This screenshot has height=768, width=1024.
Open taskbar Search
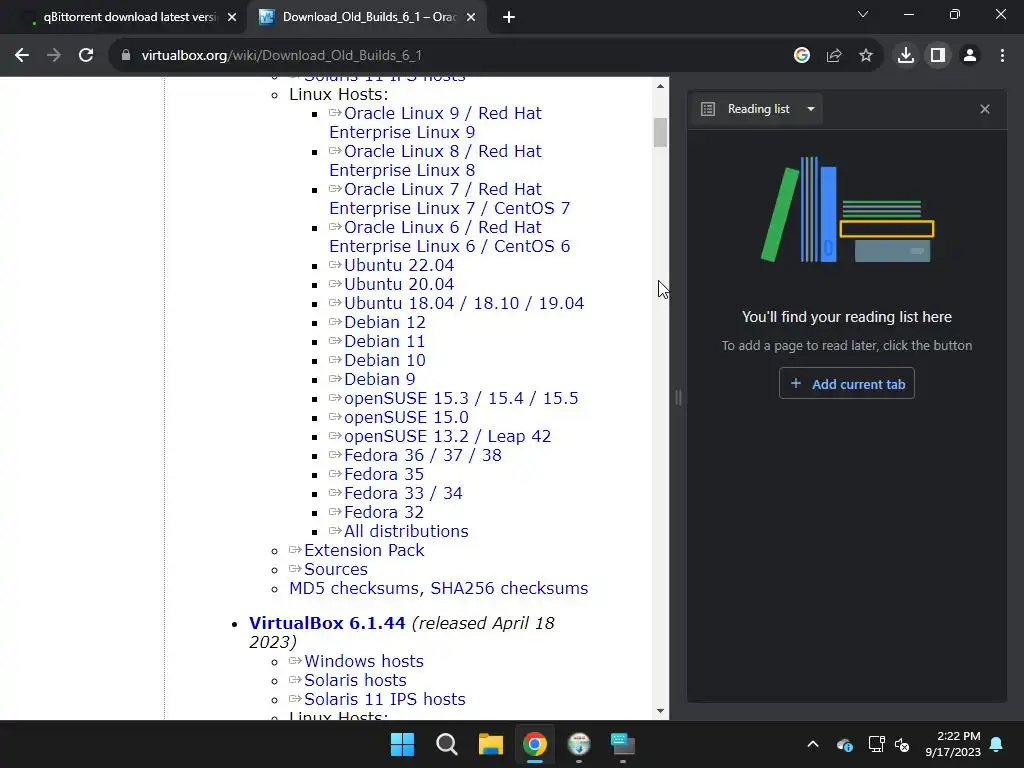coord(447,744)
